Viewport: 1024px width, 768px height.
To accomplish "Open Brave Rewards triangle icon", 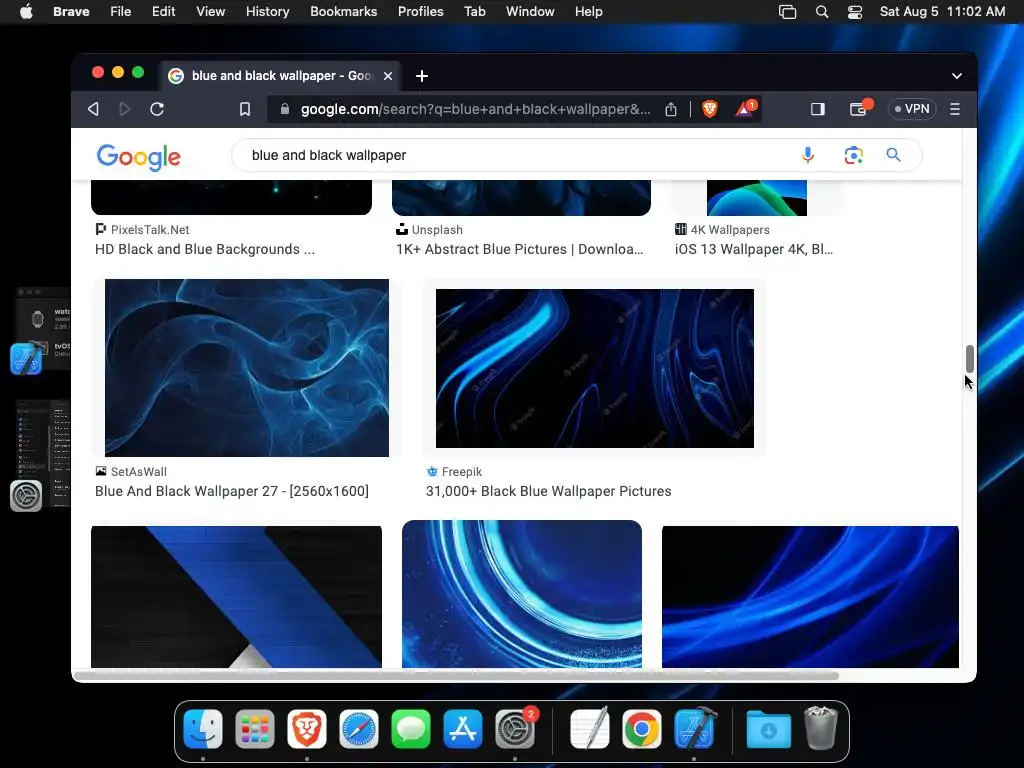I will pos(745,108).
